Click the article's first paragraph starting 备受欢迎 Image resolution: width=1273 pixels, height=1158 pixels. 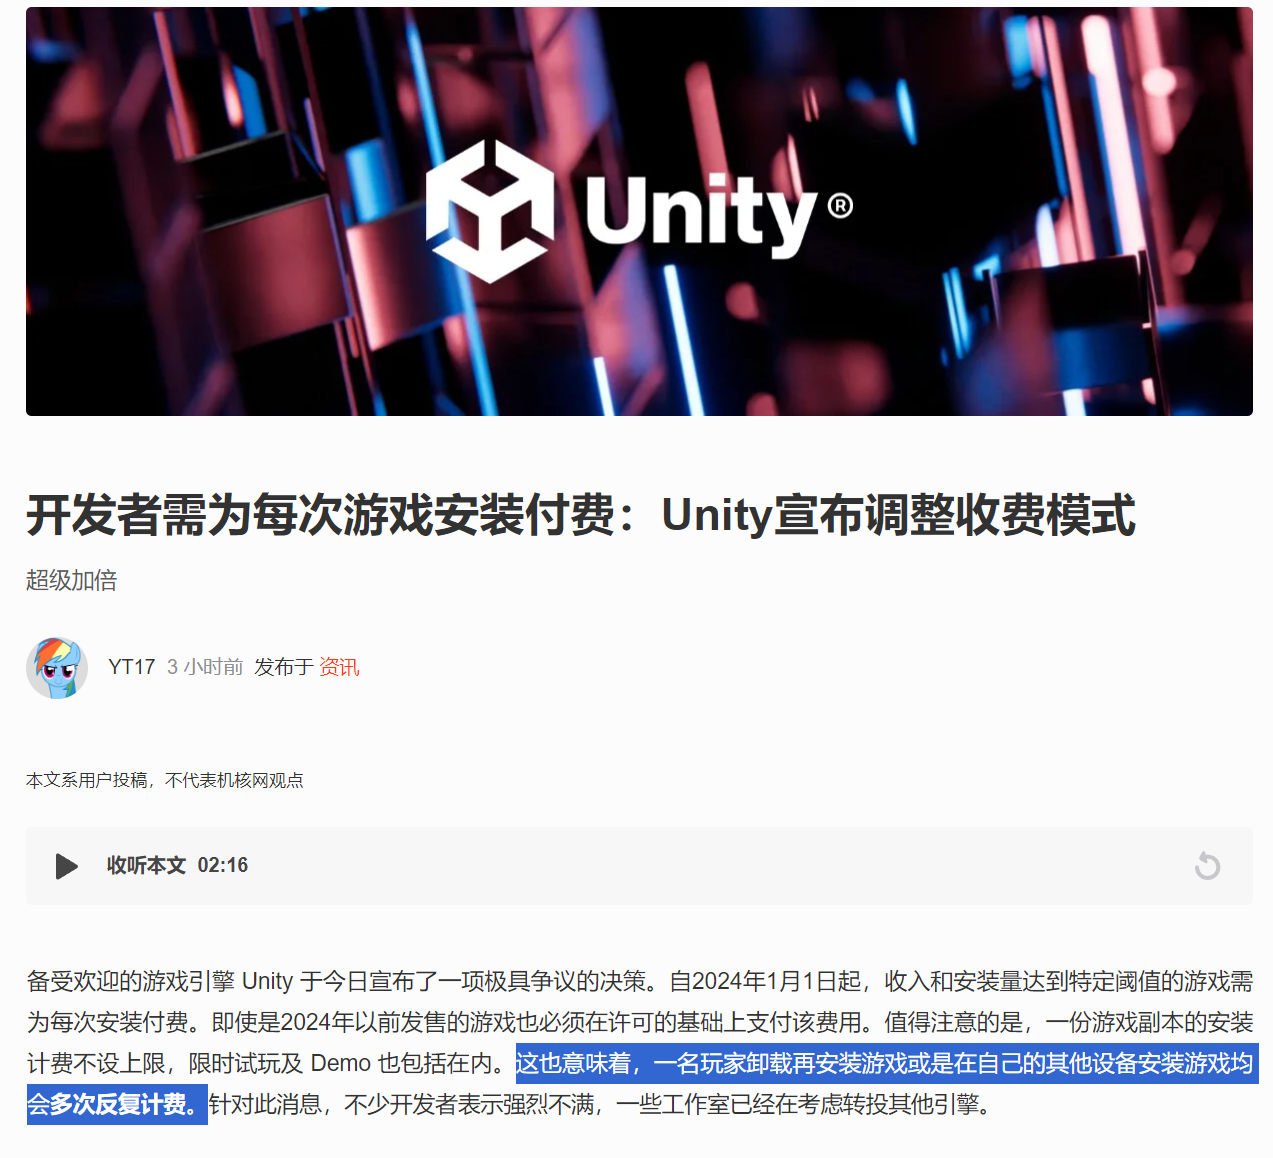[640, 1043]
